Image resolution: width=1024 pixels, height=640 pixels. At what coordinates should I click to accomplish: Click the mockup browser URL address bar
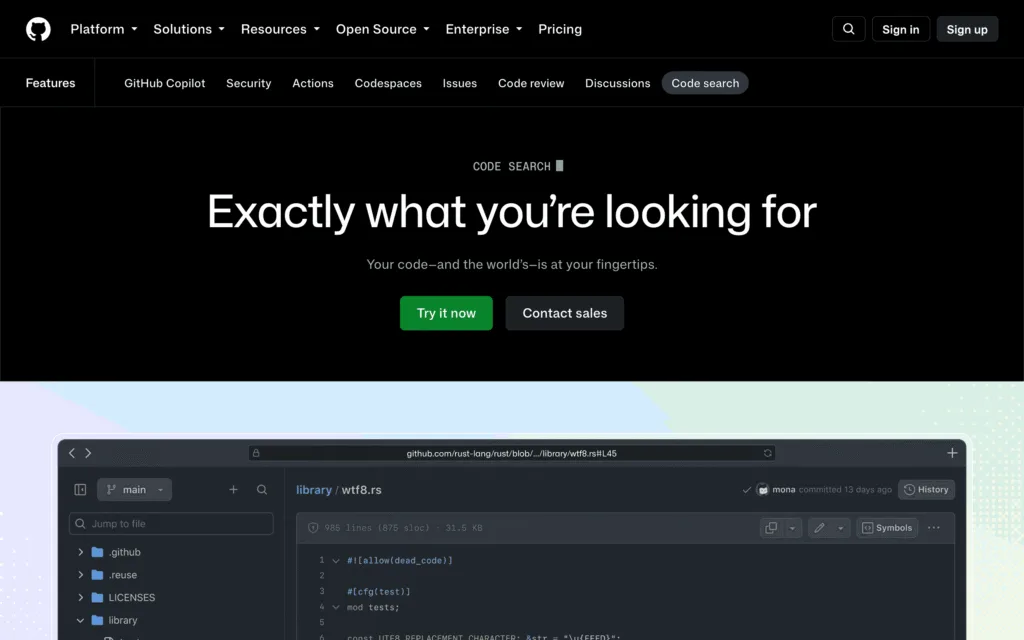(x=511, y=453)
